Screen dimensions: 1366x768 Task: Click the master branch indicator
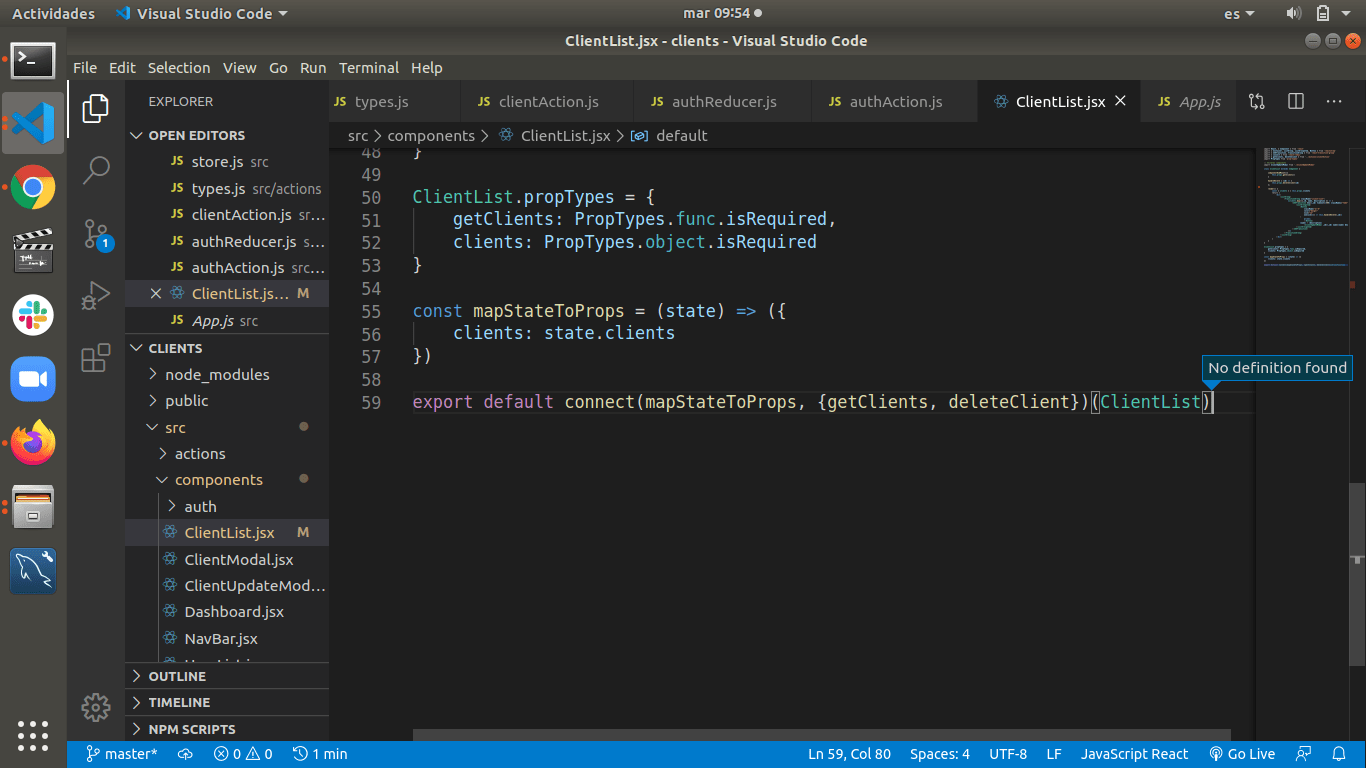pos(122,754)
